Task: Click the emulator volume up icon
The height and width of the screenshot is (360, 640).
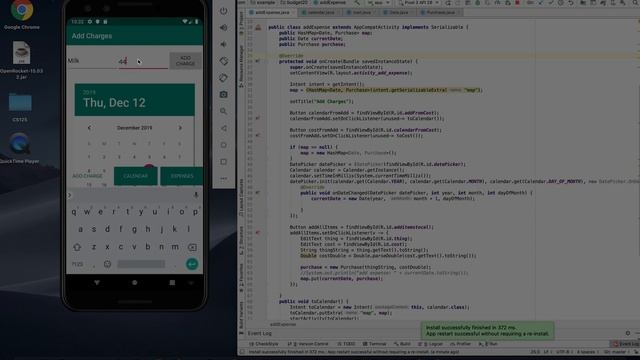Action: (223, 28)
